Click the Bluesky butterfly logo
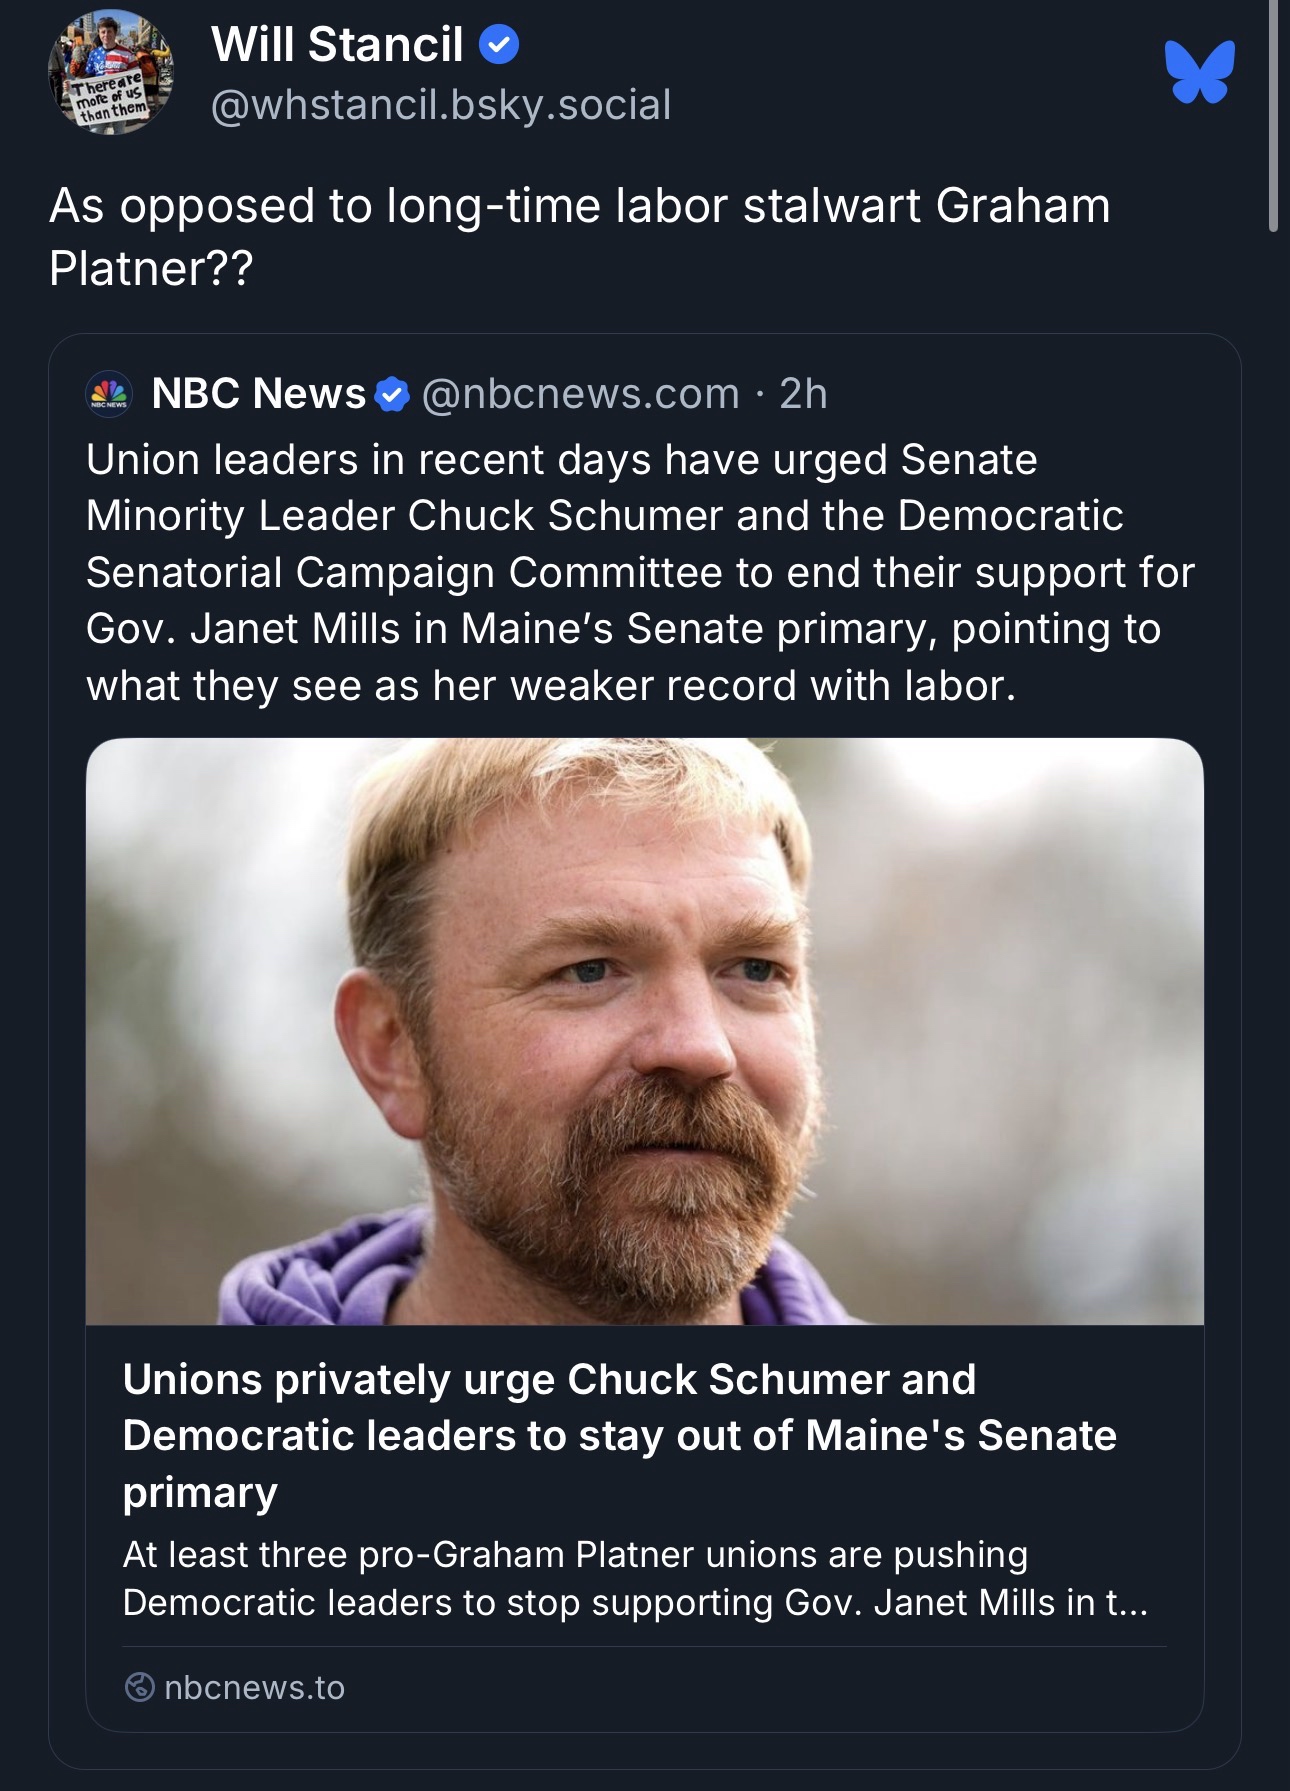1290x1791 pixels. pyautogui.click(x=1199, y=72)
